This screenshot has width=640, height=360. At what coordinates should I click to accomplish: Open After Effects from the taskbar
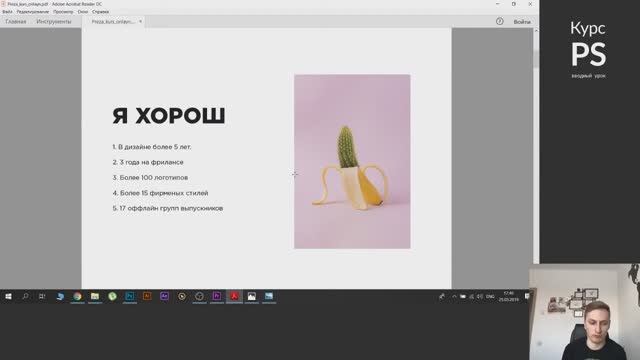point(164,296)
